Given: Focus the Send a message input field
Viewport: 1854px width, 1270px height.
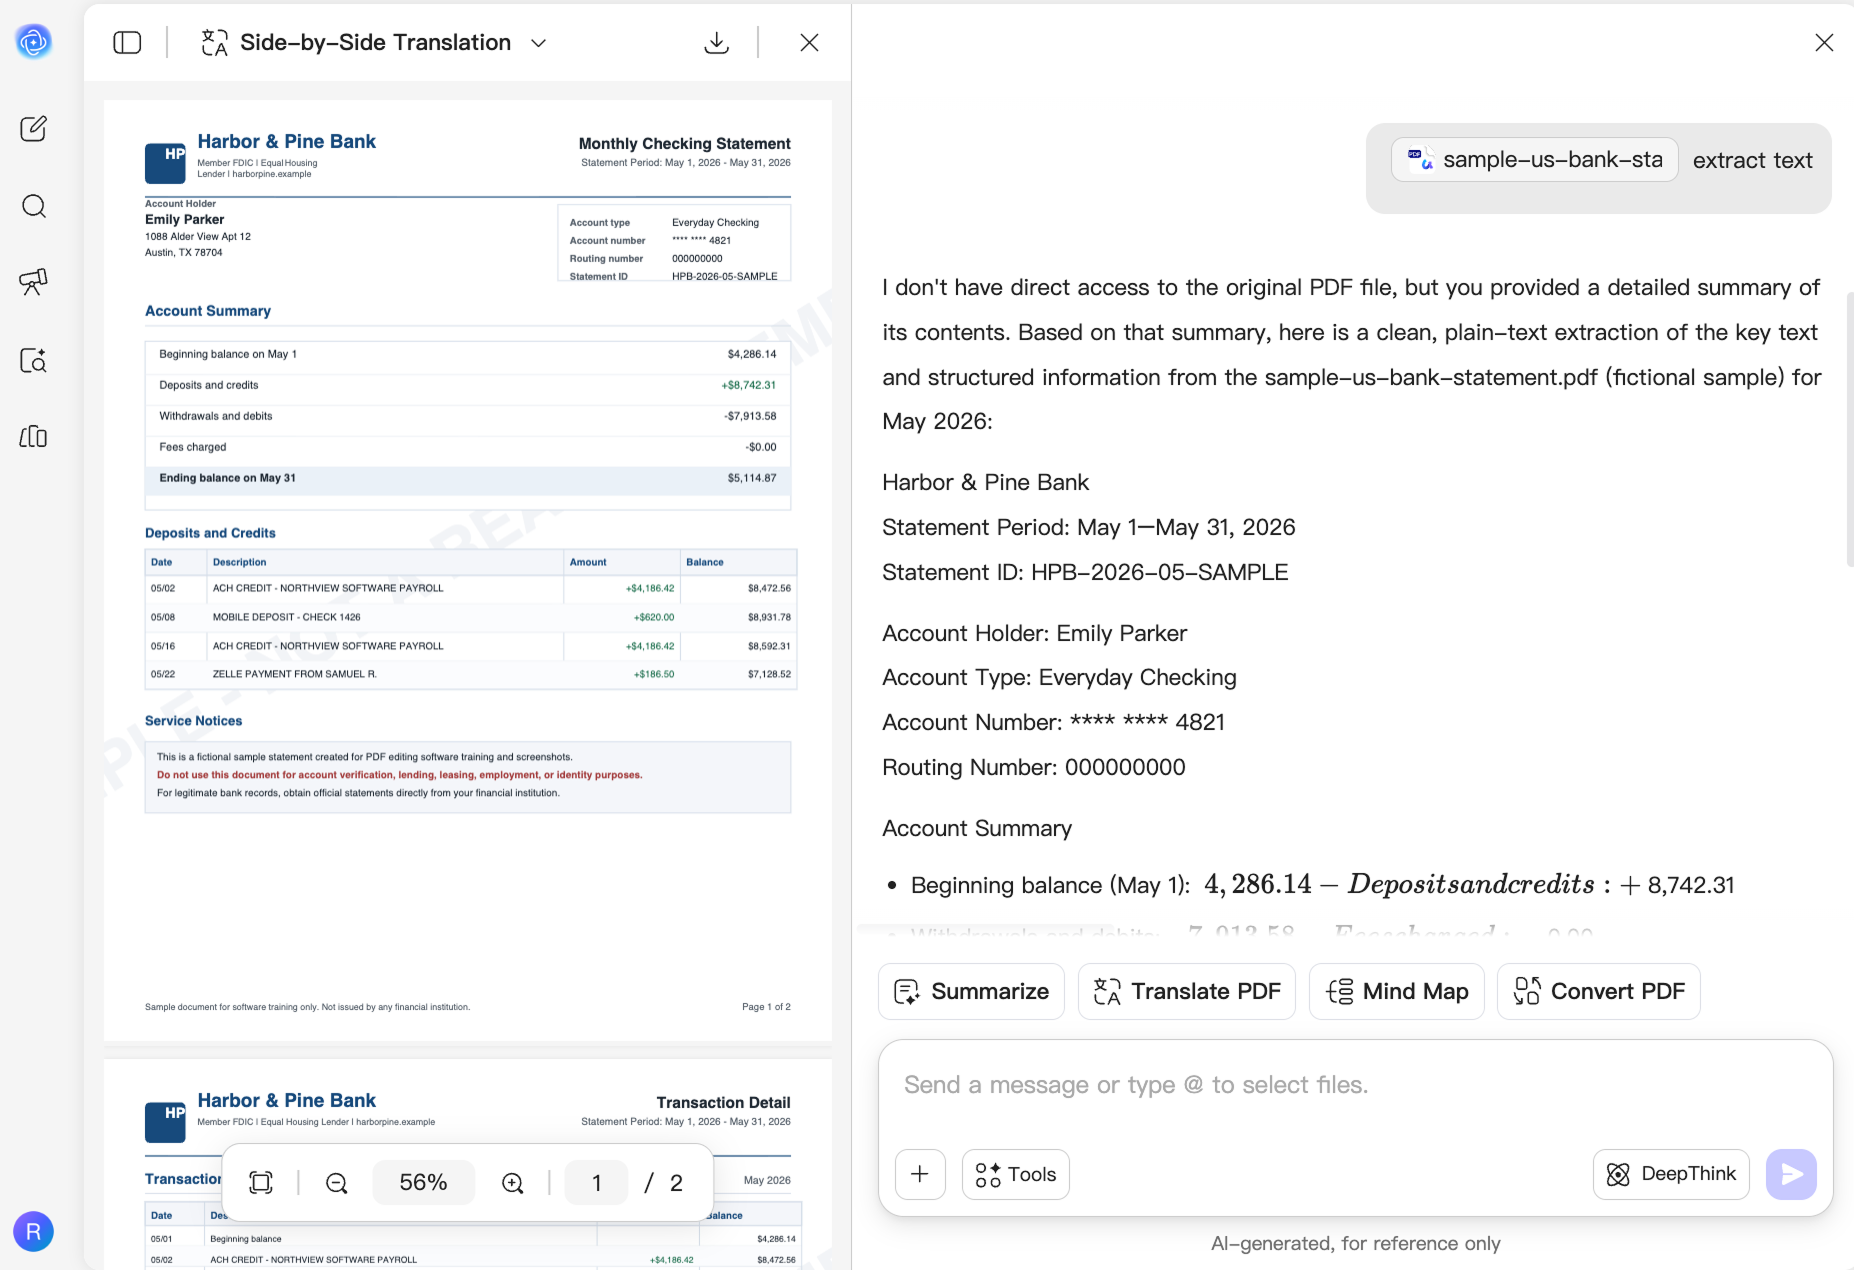Looking at the screenshot, I should point(1355,1086).
